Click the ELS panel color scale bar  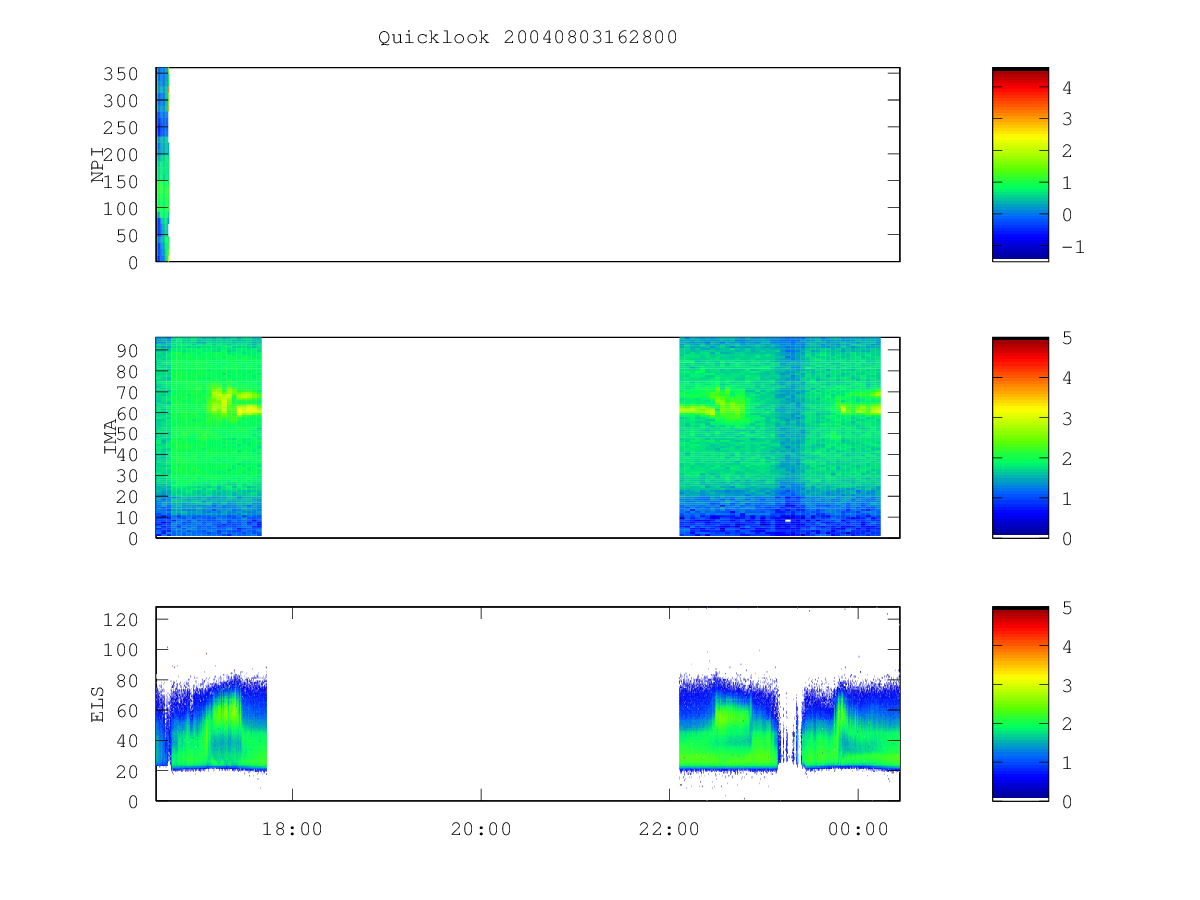click(1020, 703)
